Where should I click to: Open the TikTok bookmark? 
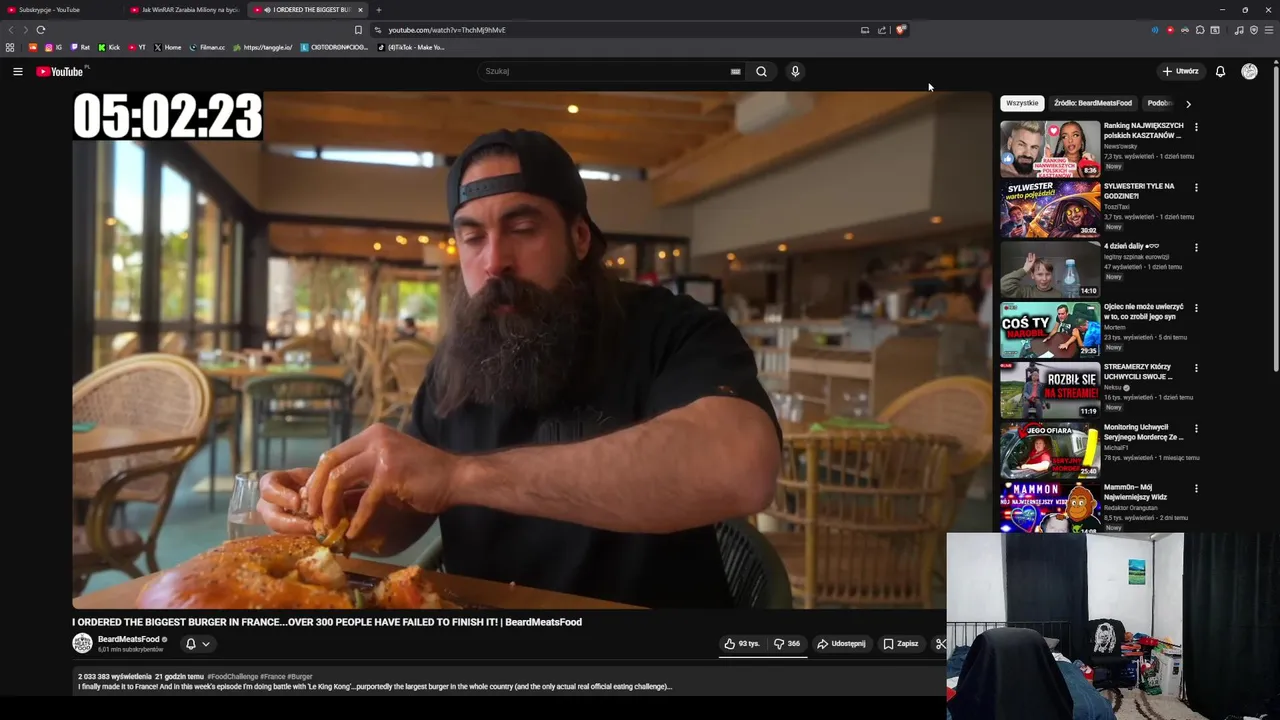point(411,47)
